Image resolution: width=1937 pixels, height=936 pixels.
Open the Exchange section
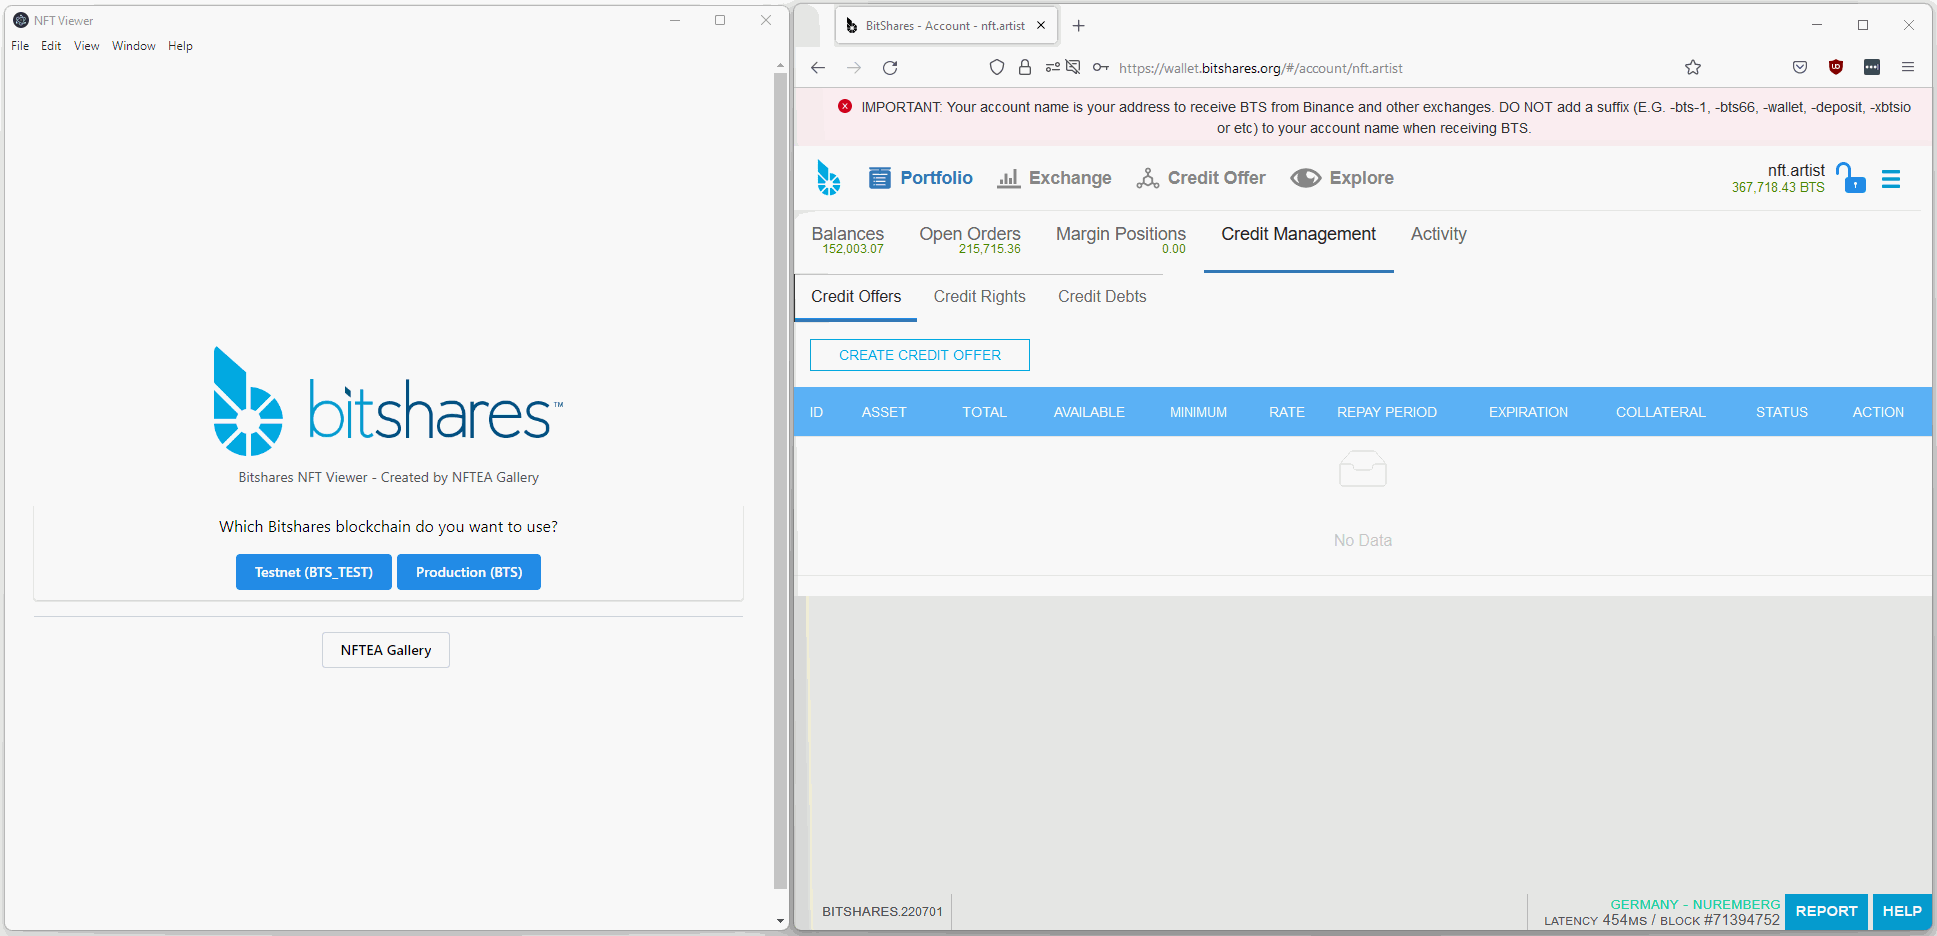pyautogui.click(x=1054, y=178)
